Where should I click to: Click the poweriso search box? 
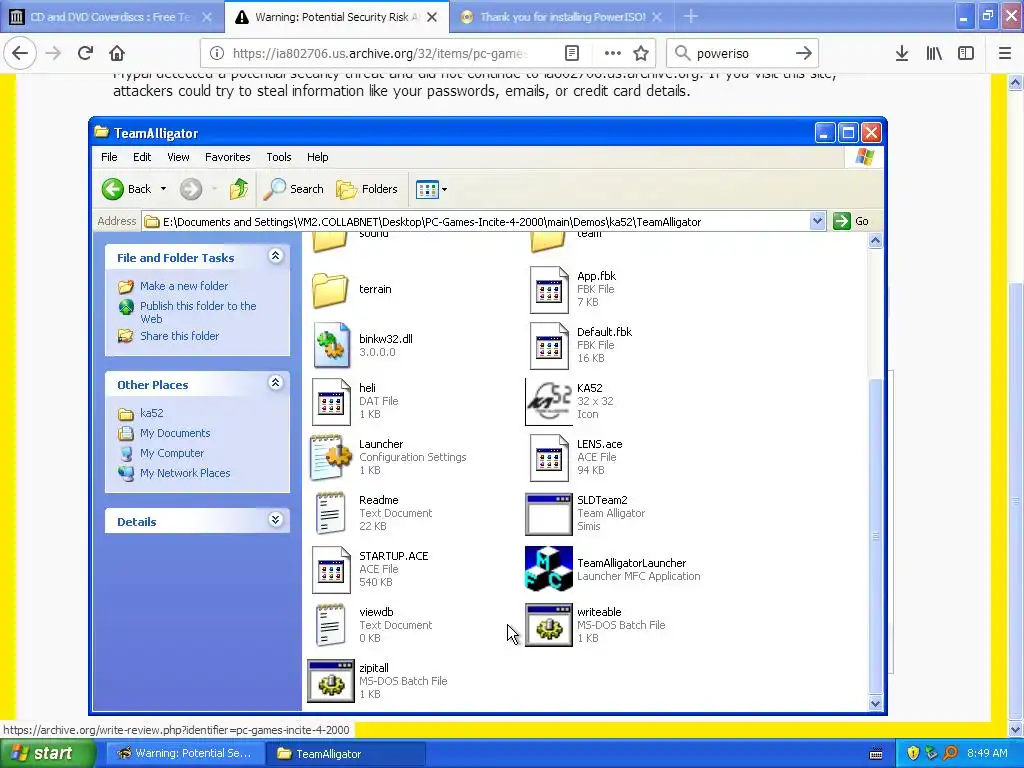(x=741, y=53)
